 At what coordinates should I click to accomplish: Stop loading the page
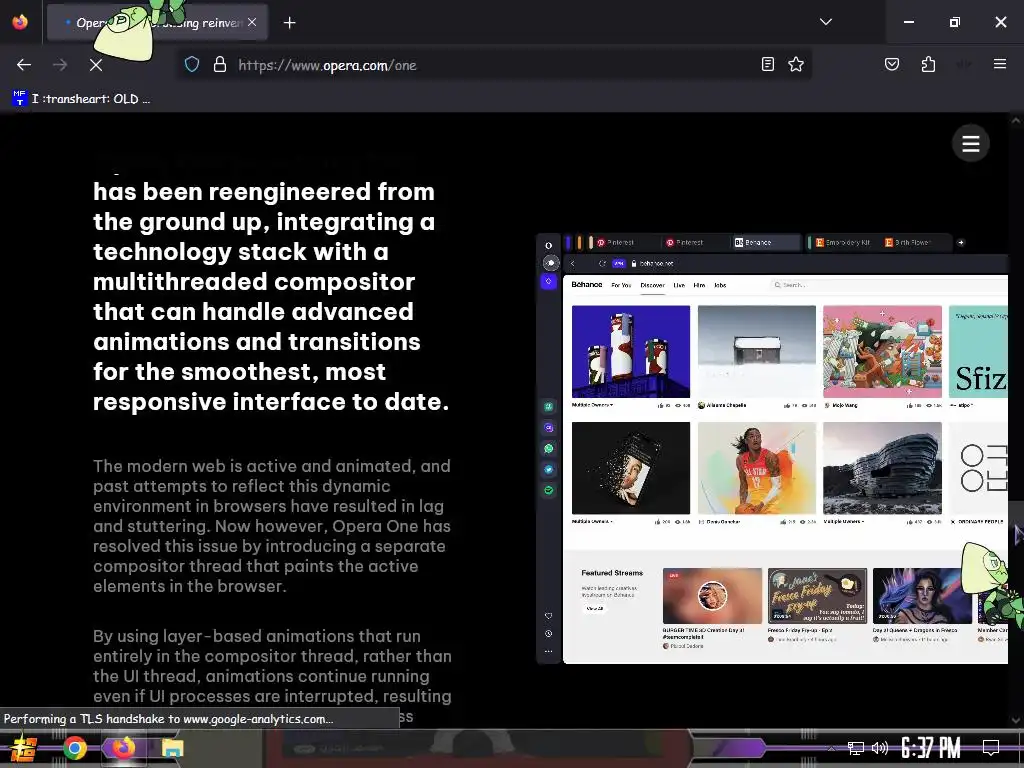pos(96,65)
